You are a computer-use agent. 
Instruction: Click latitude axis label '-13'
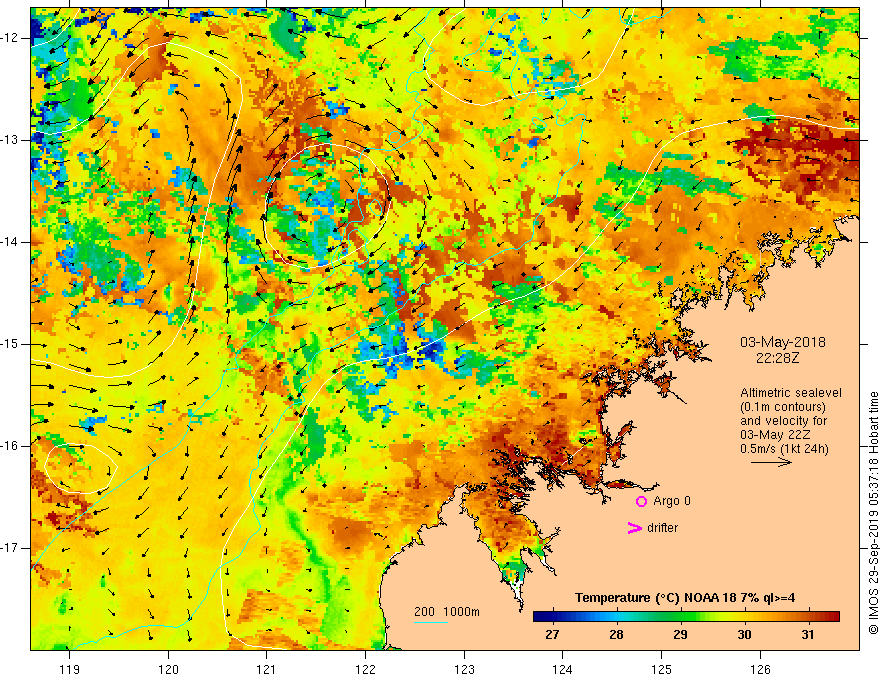pyautogui.click(x=10, y=140)
